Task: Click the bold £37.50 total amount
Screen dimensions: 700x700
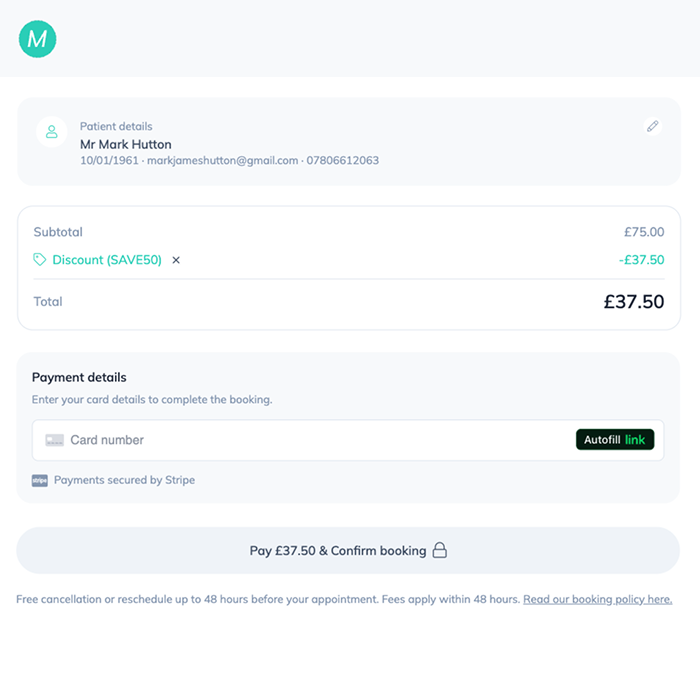Action: pyautogui.click(x=634, y=301)
